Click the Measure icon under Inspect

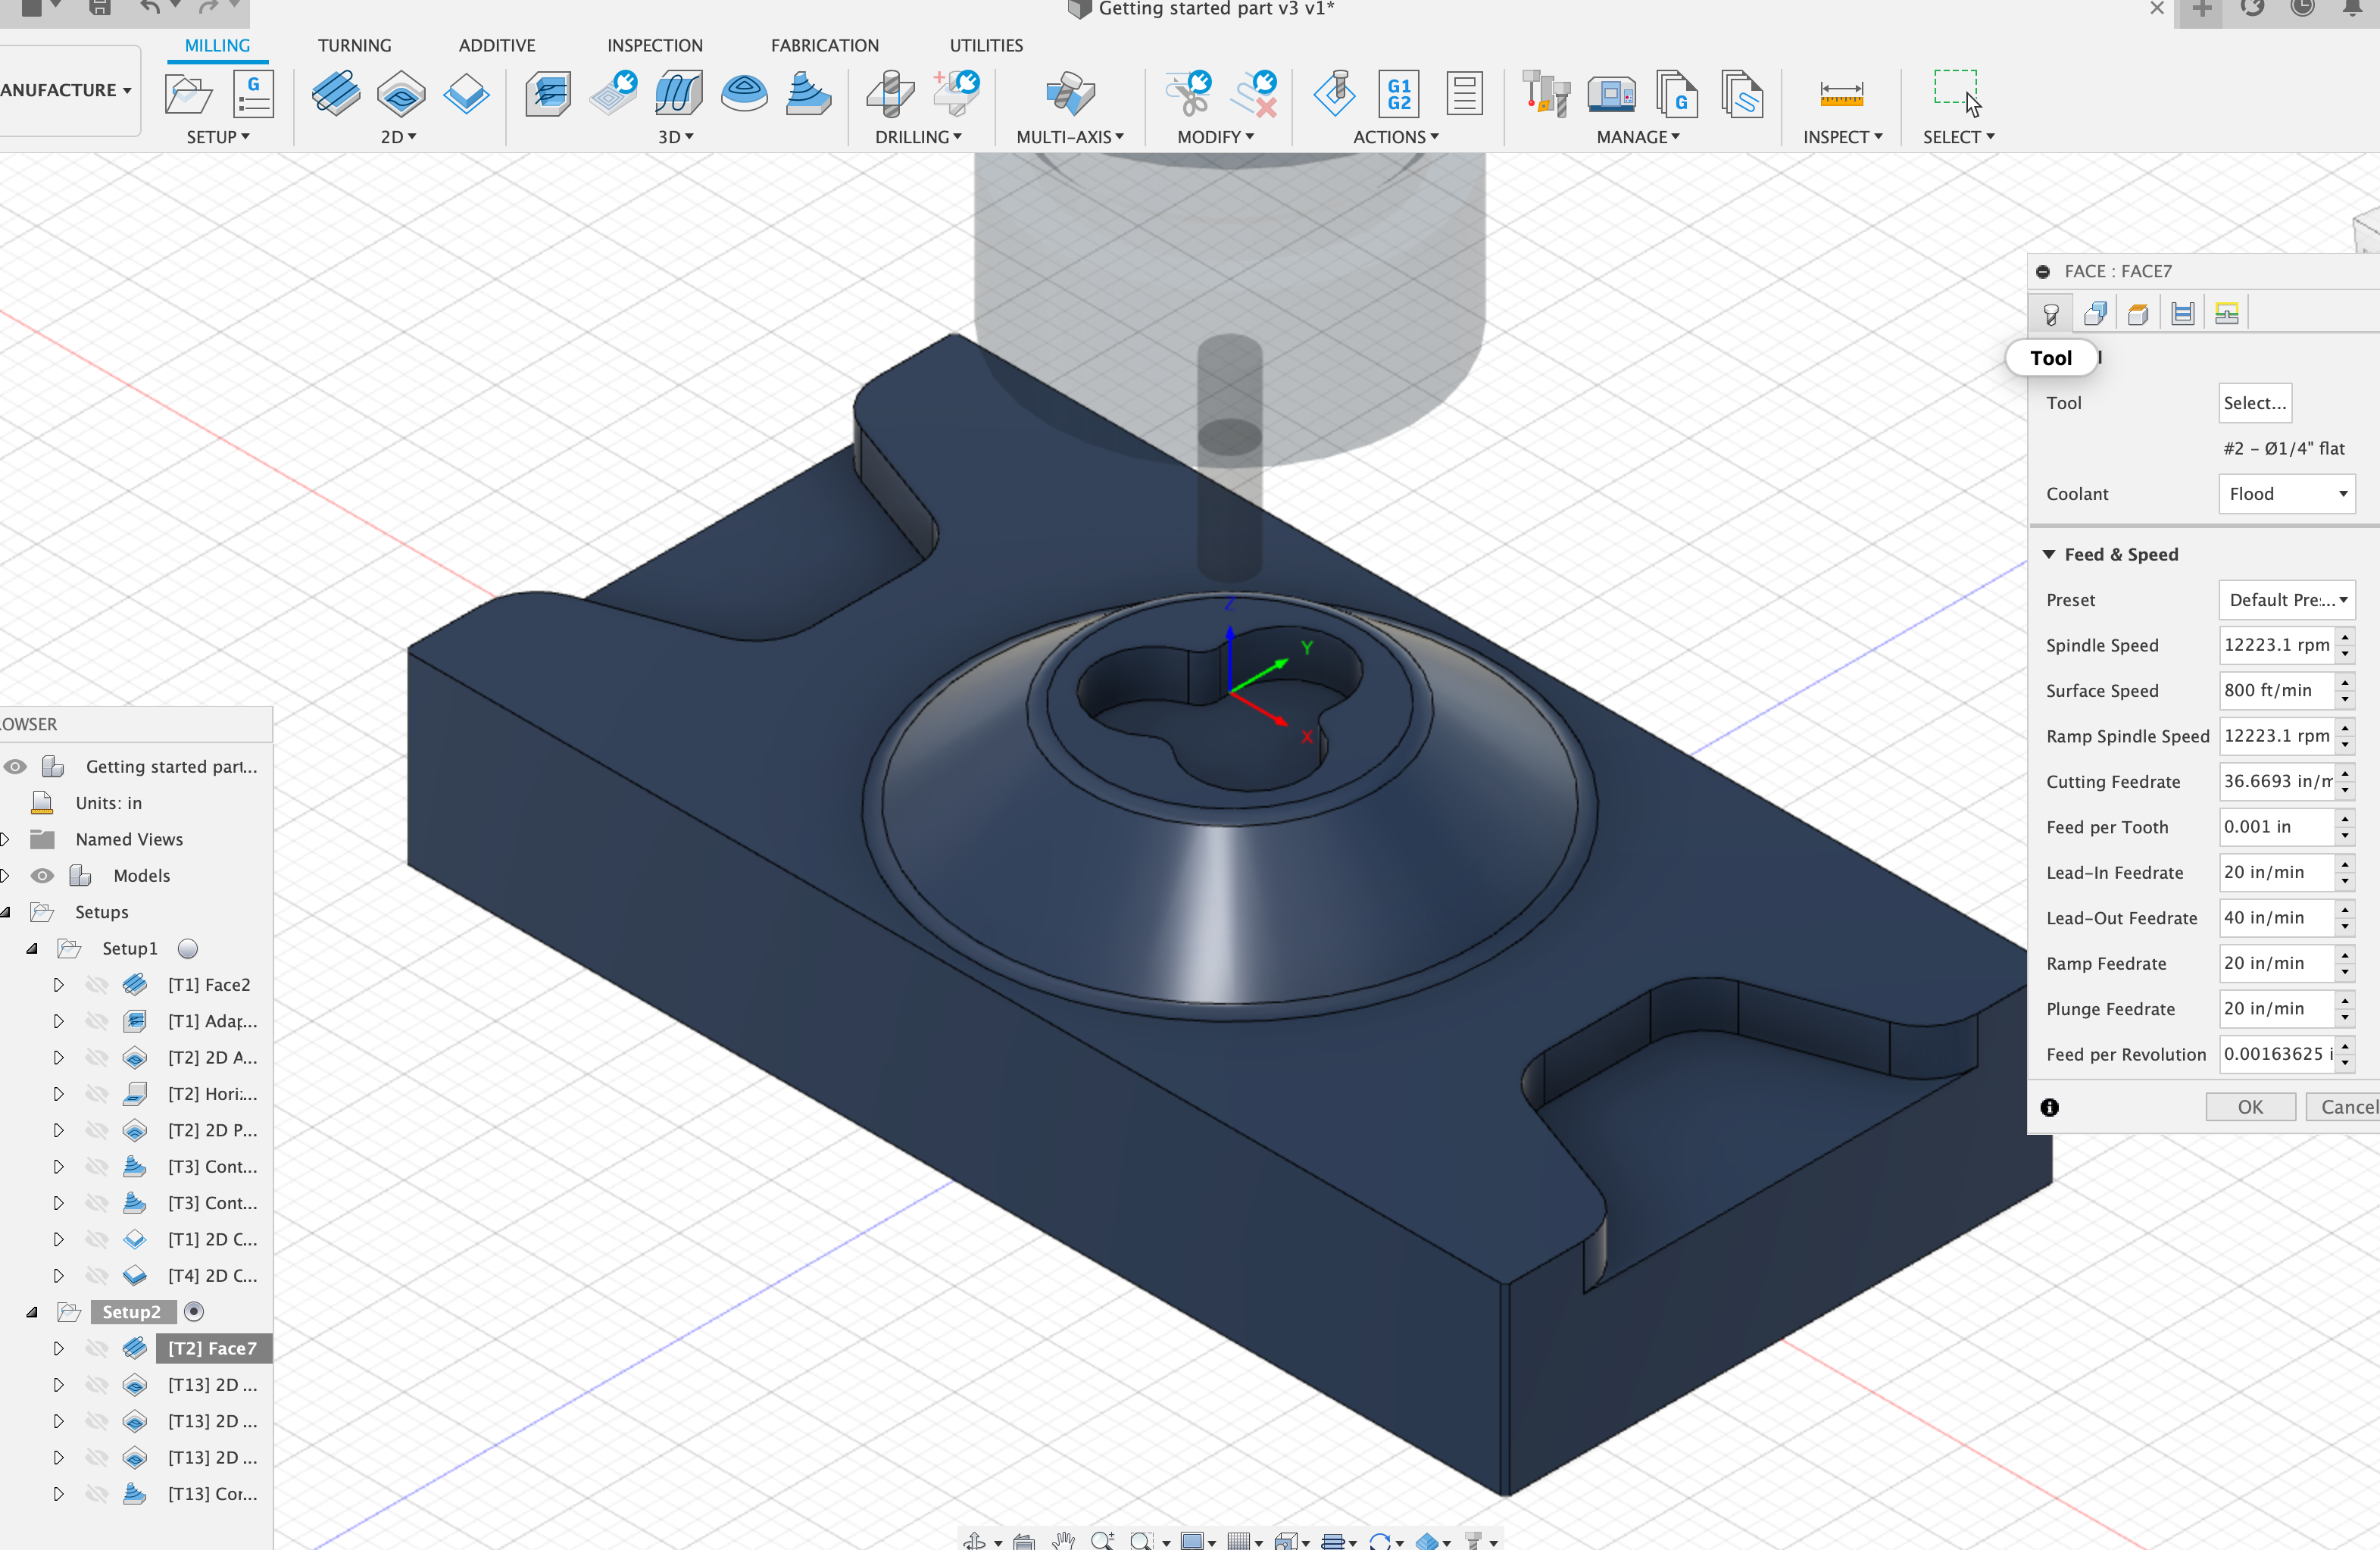(x=1841, y=95)
